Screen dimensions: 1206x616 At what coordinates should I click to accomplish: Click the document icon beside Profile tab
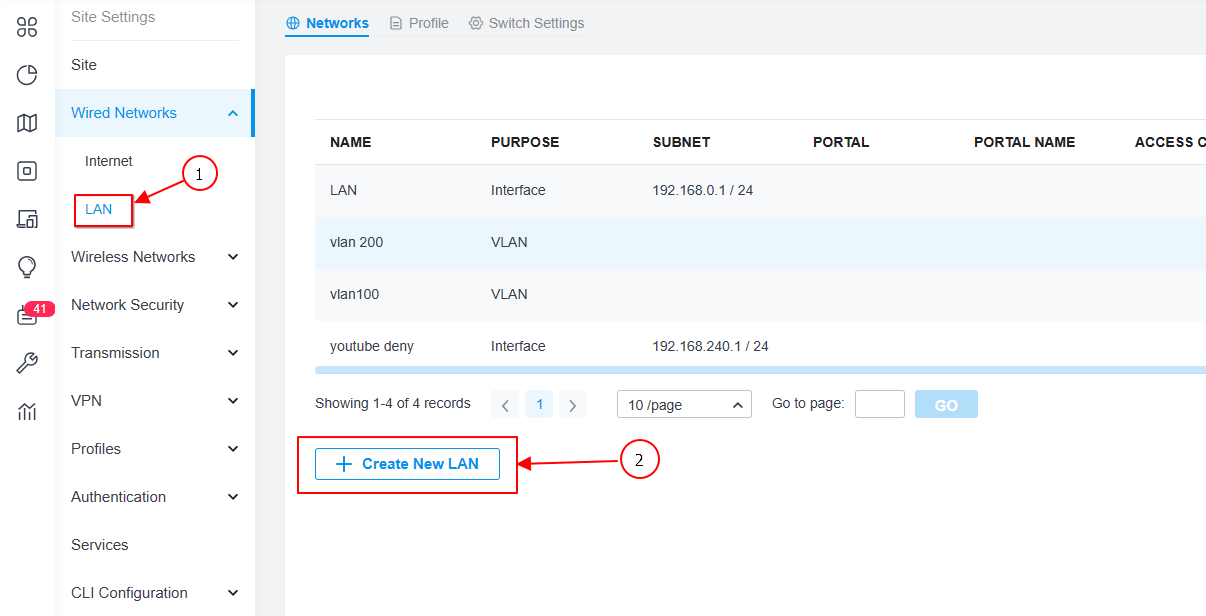pos(396,23)
